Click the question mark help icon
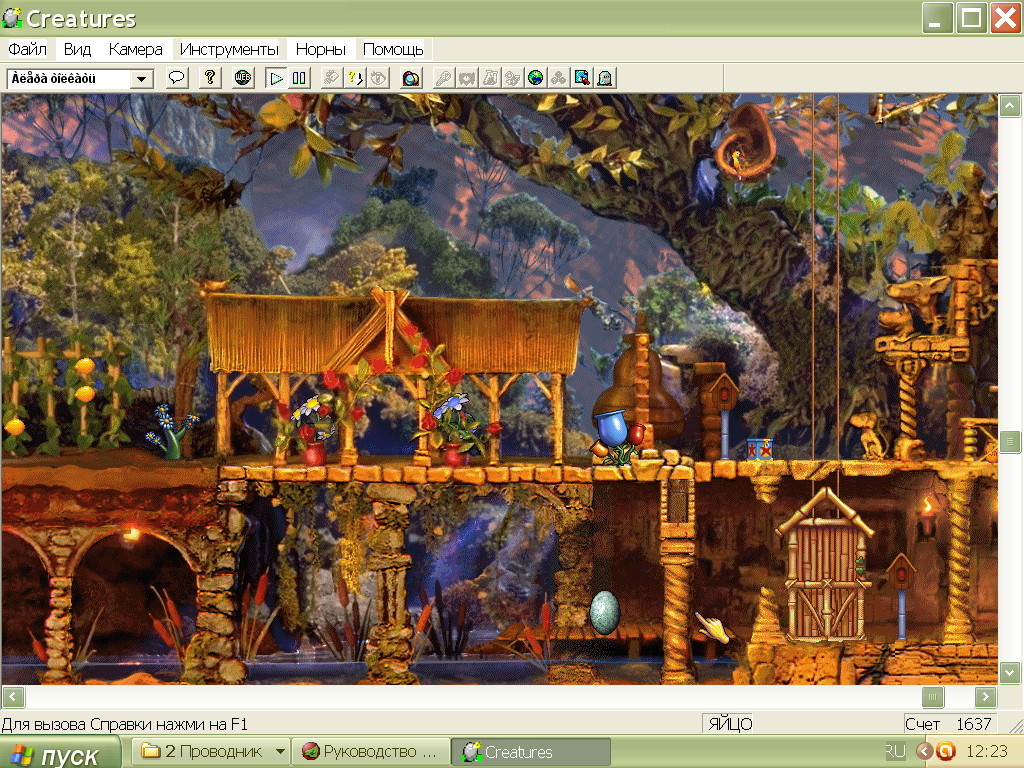 (x=210, y=78)
